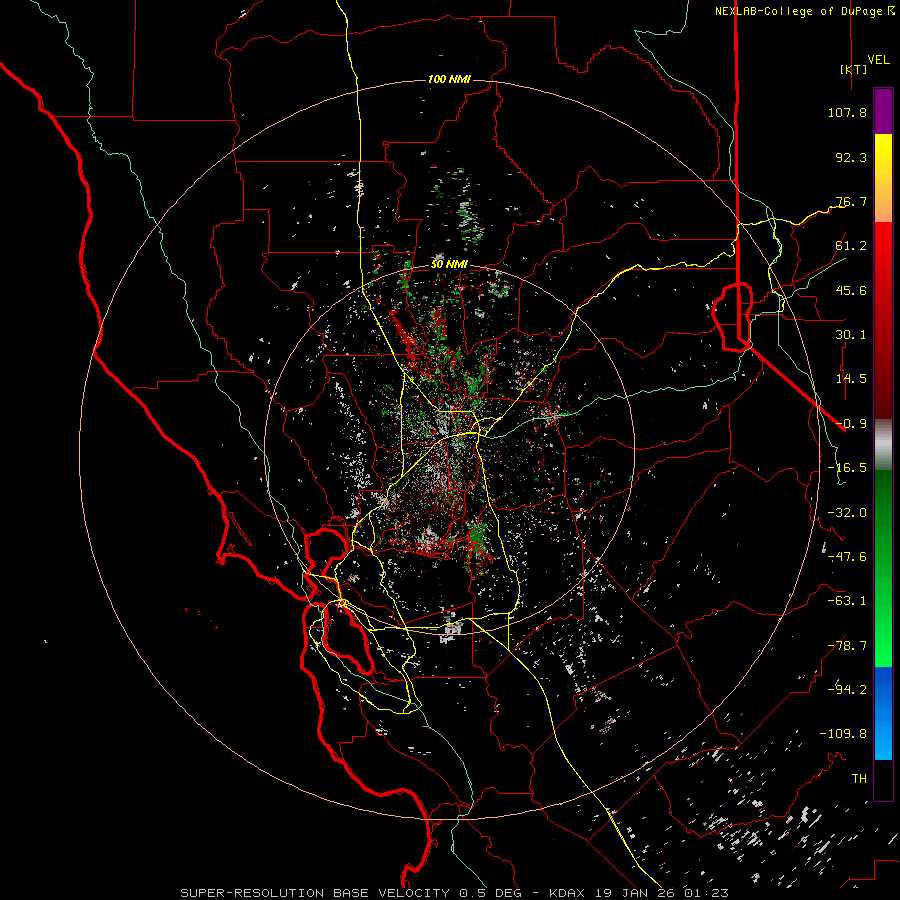
Task: Click the yellow-orange segment of color bar
Action: pyautogui.click(x=883, y=178)
